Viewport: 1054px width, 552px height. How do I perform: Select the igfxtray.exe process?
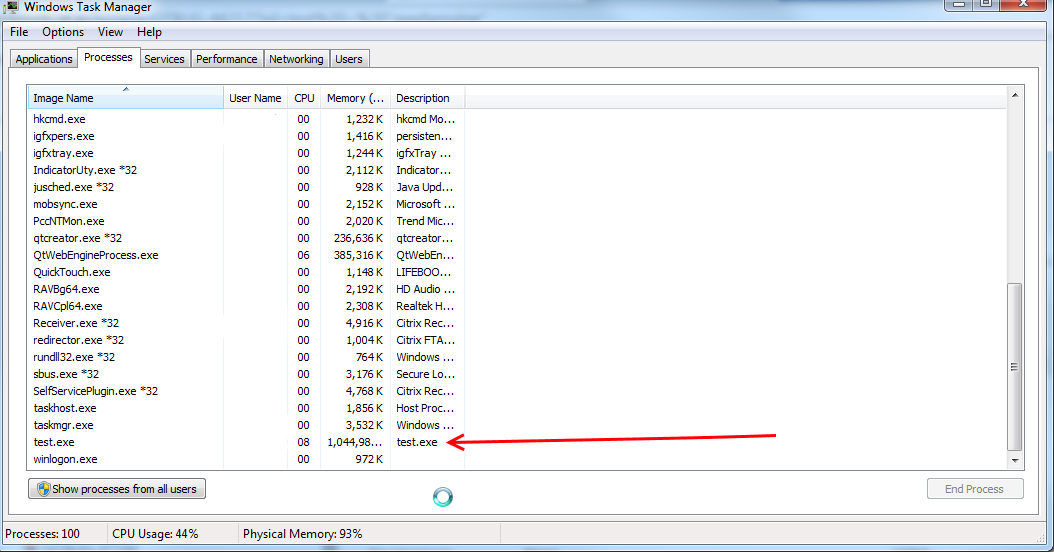[63, 153]
